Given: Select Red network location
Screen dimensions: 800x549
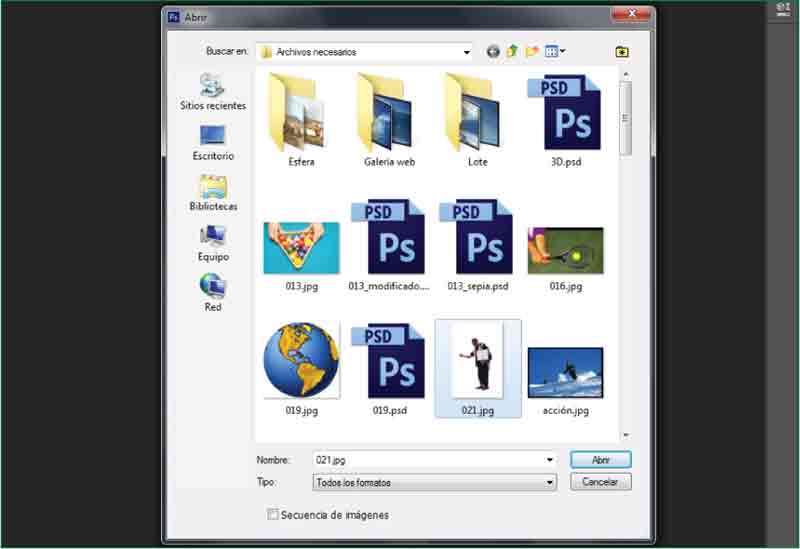Looking at the screenshot, I should (212, 293).
